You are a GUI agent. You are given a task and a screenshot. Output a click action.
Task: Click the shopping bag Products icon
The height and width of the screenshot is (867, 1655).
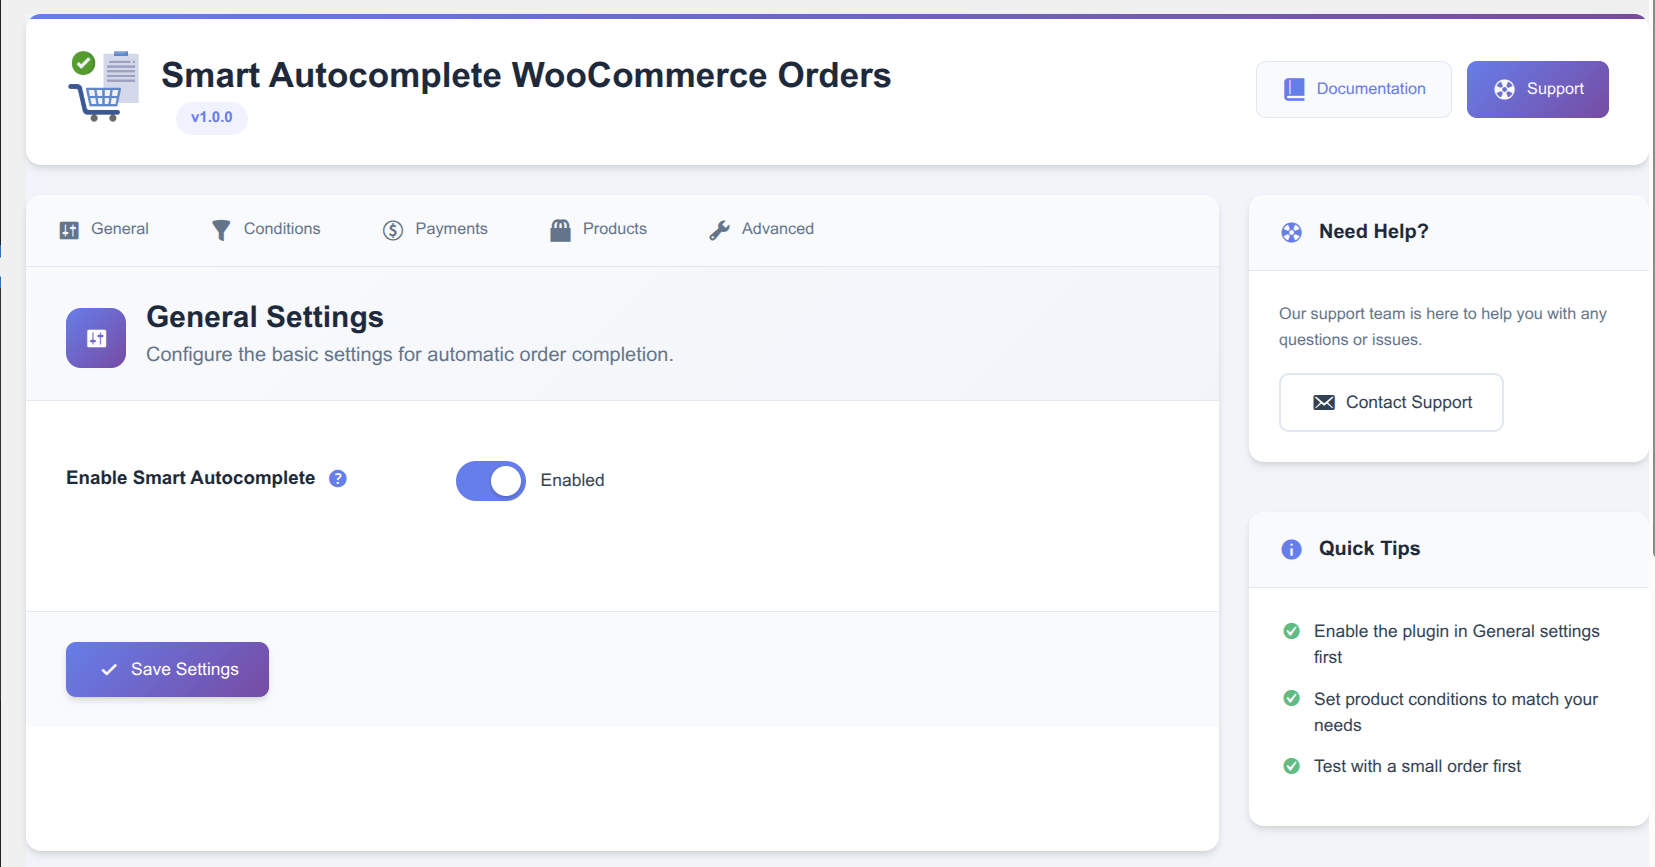(560, 230)
